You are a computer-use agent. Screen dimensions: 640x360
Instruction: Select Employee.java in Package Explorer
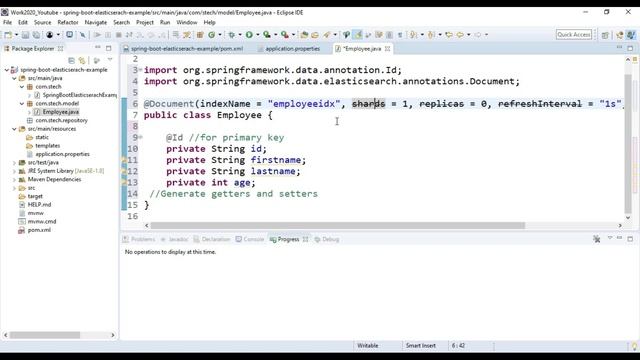click(60, 112)
